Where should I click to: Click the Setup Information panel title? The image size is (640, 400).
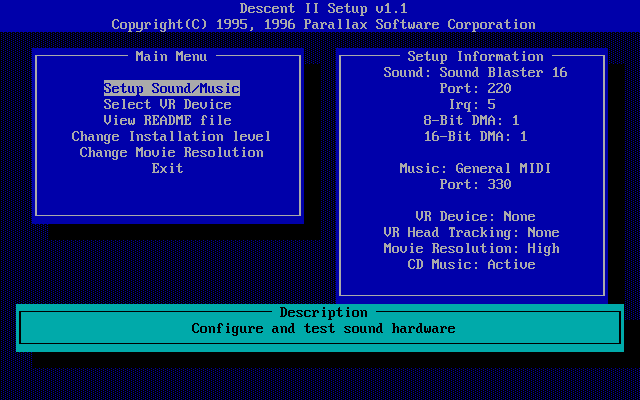coord(476,56)
